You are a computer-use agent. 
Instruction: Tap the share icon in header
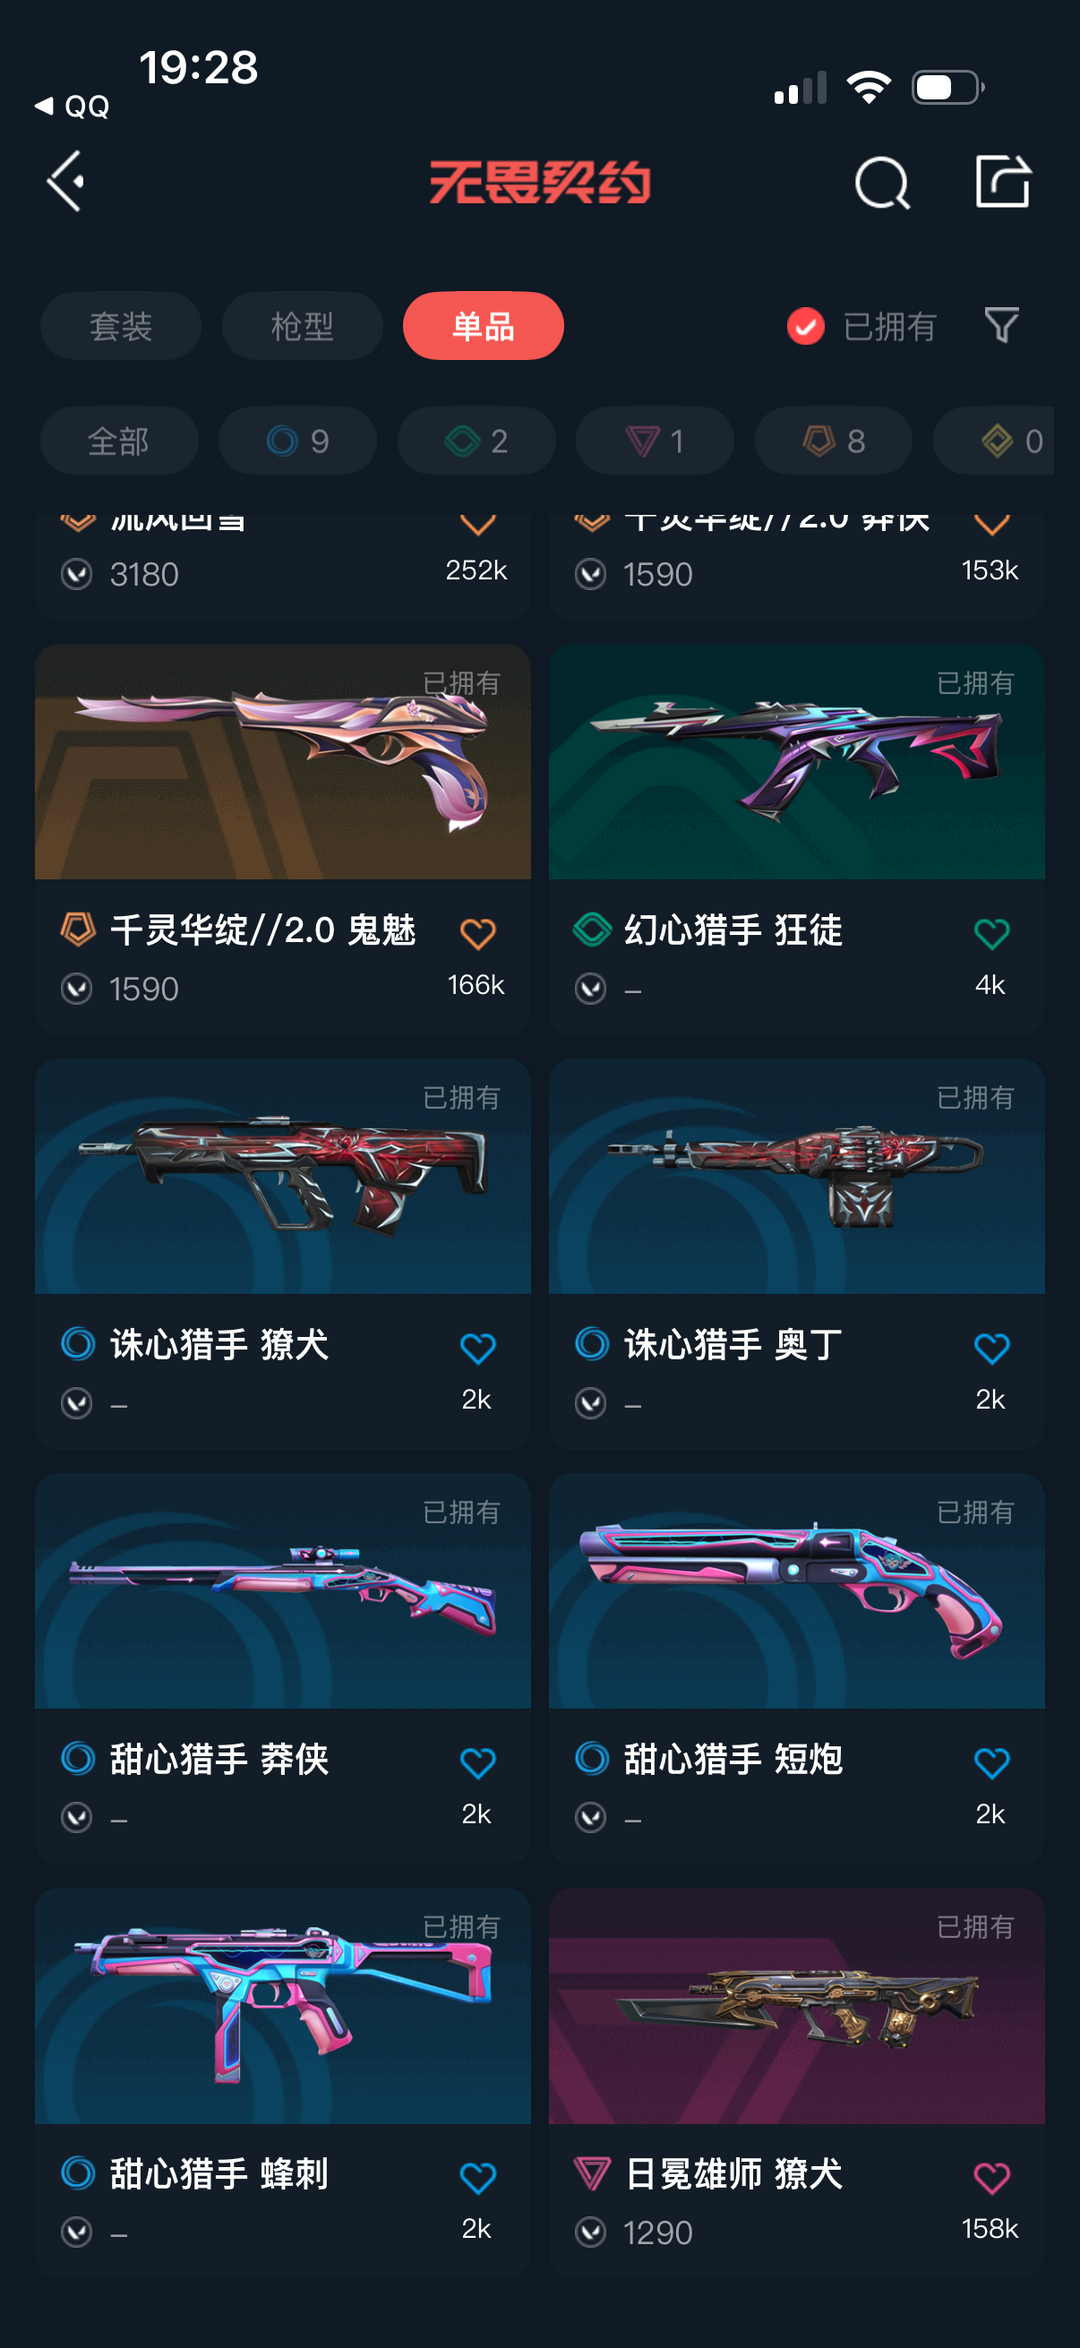point(1003,182)
